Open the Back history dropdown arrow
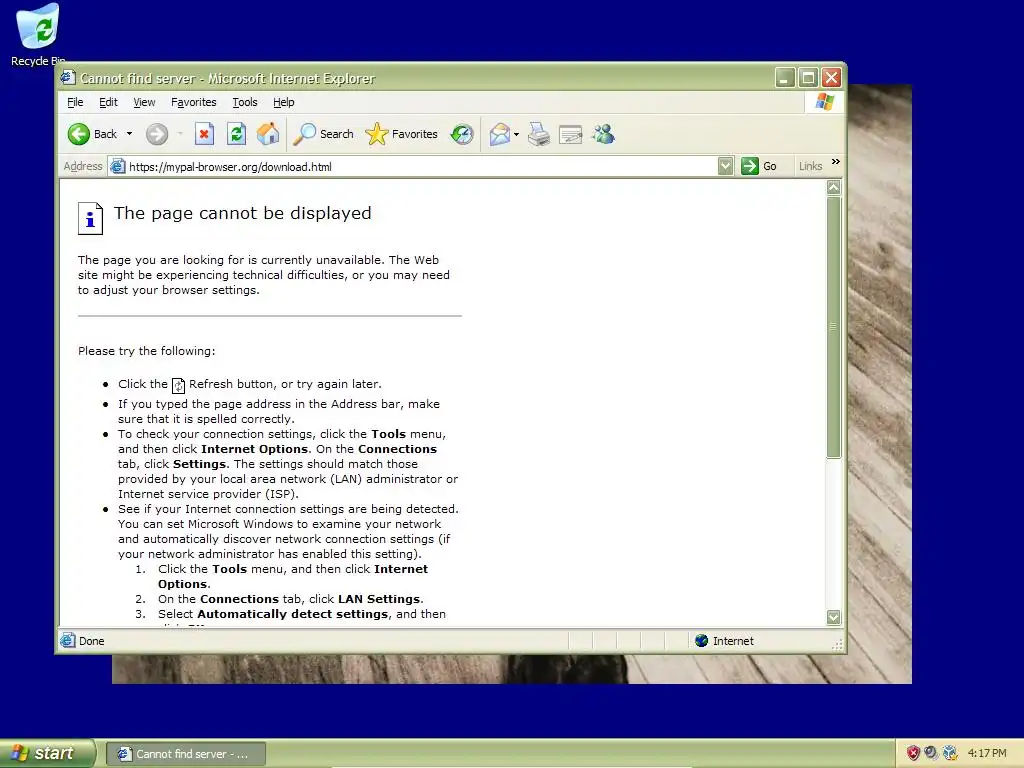The width and height of the screenshot is (1024, 768). tap(129, 134)
